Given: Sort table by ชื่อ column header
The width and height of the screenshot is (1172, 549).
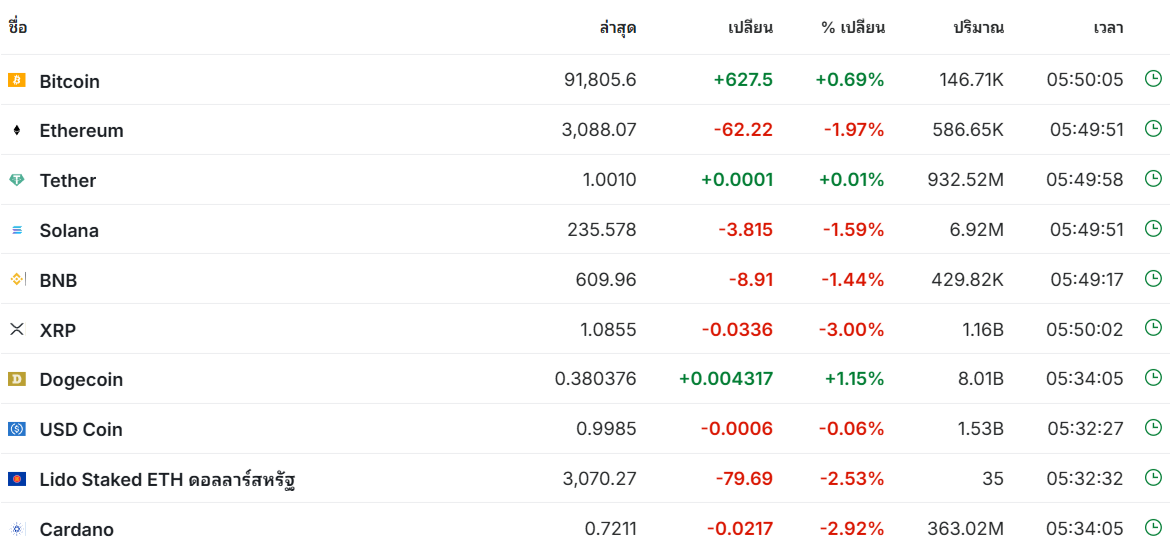Looking at the screenshot, I should pos(18,28).
